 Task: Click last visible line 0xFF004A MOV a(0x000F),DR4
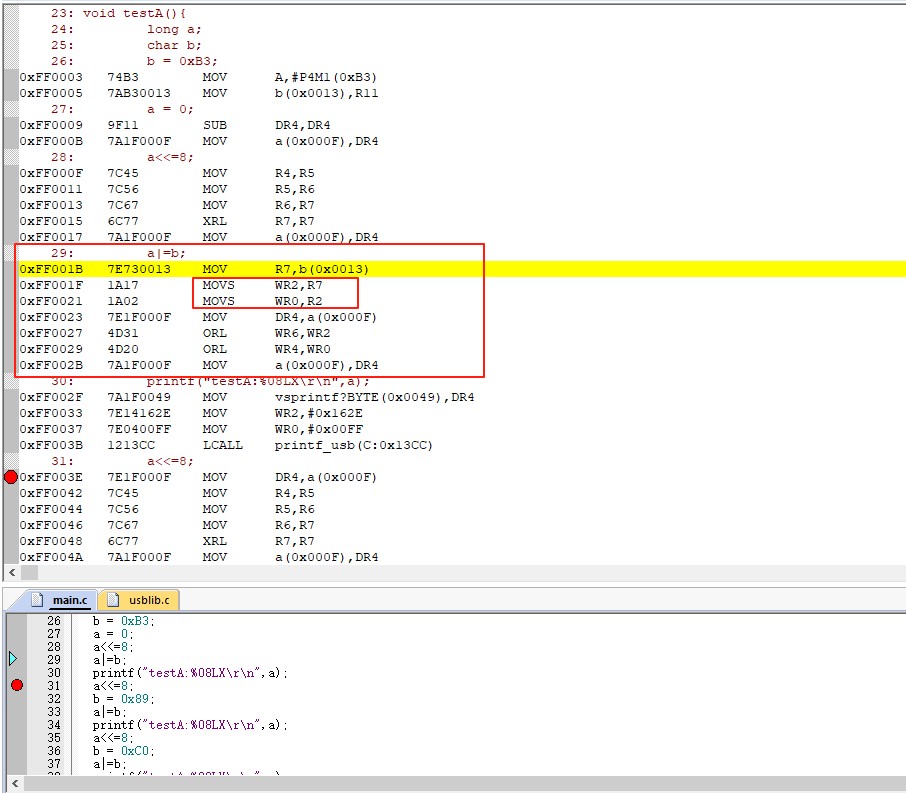pos(199,557)
